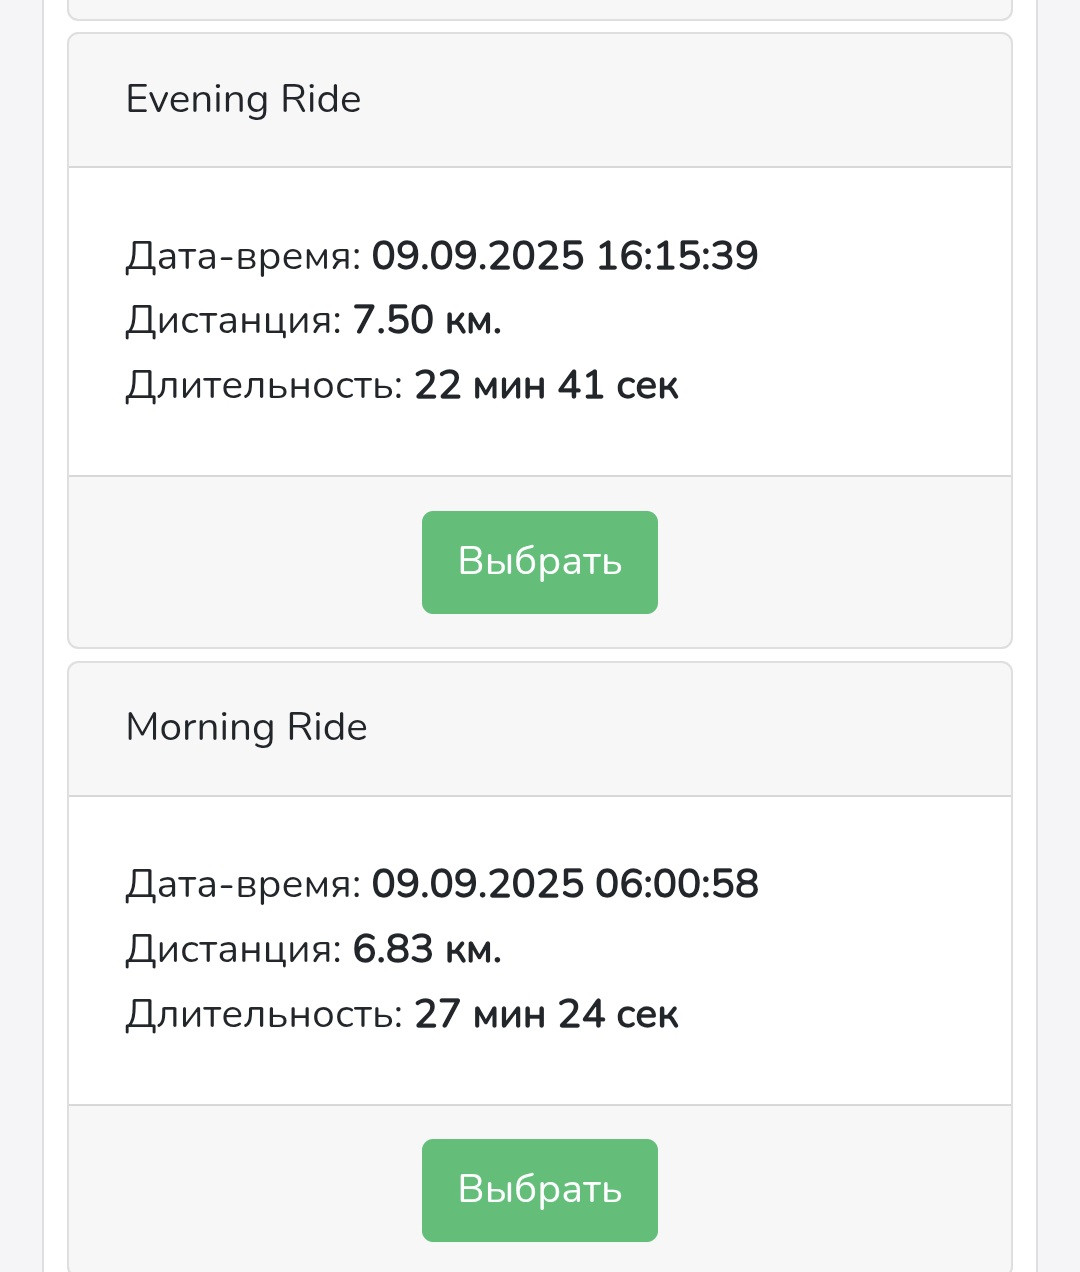Click the time value 16:15:39
1080x1272 pixels.
pyautogui.click(x=677, y=256)
